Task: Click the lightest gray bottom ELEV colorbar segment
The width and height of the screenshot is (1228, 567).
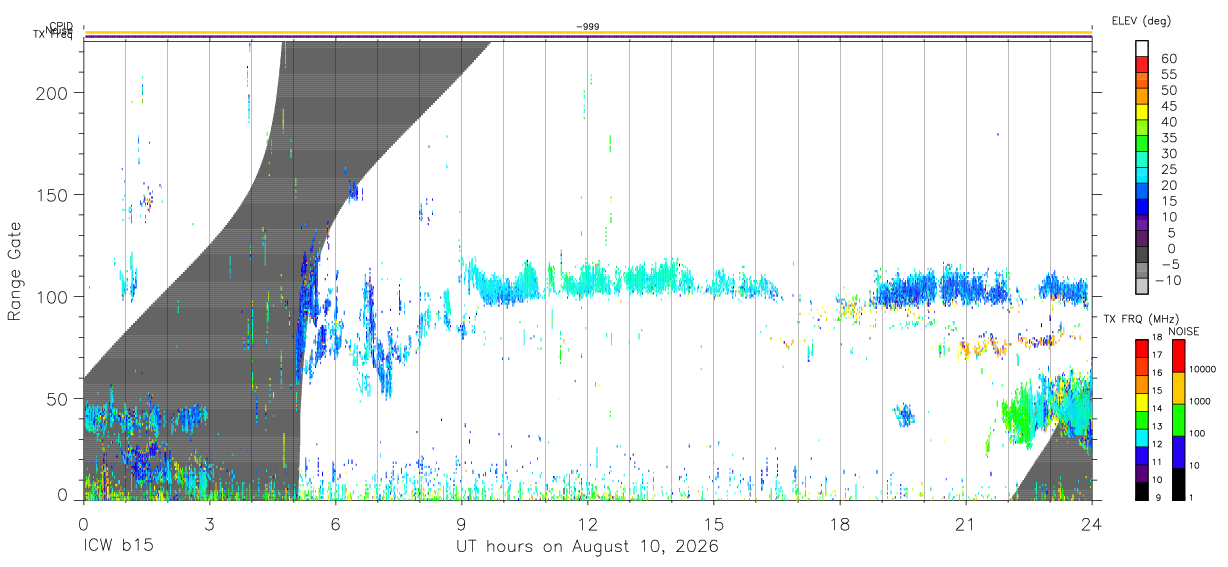Action: pyautogui.click(x=1142, y=285)
